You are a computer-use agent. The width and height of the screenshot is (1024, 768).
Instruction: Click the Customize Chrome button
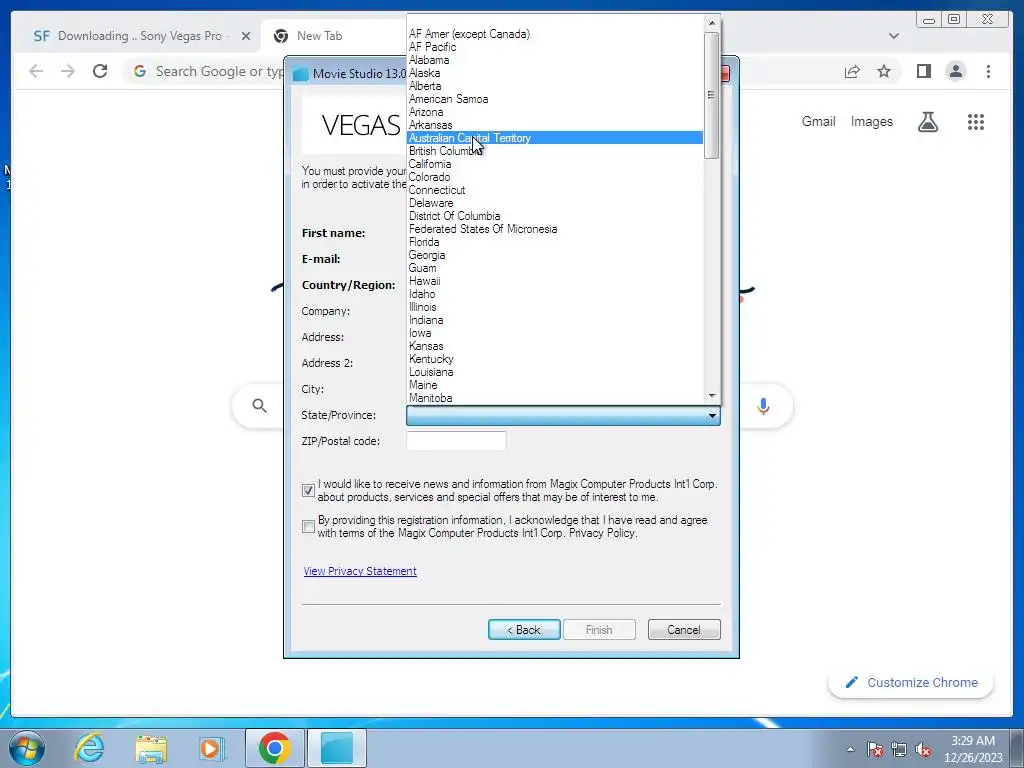911,682
